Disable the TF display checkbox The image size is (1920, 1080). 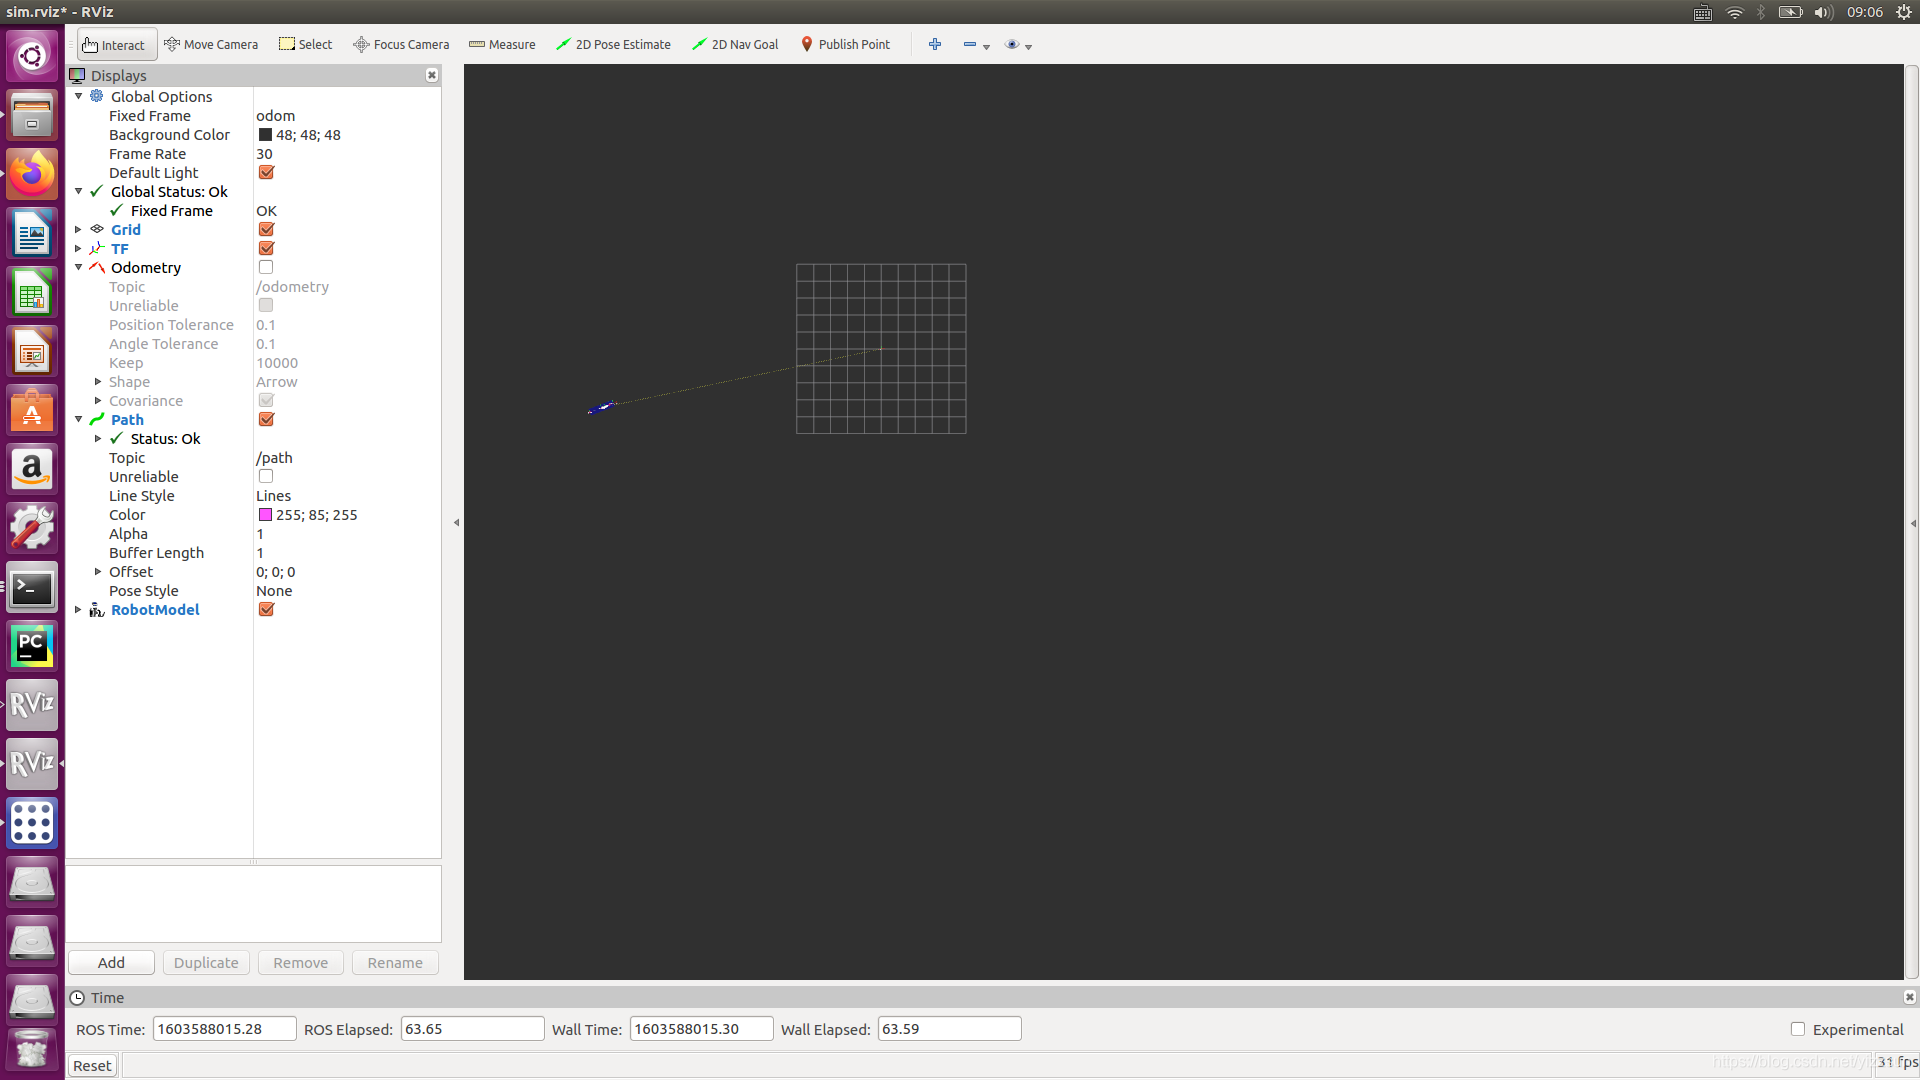[x=266, y=249]
